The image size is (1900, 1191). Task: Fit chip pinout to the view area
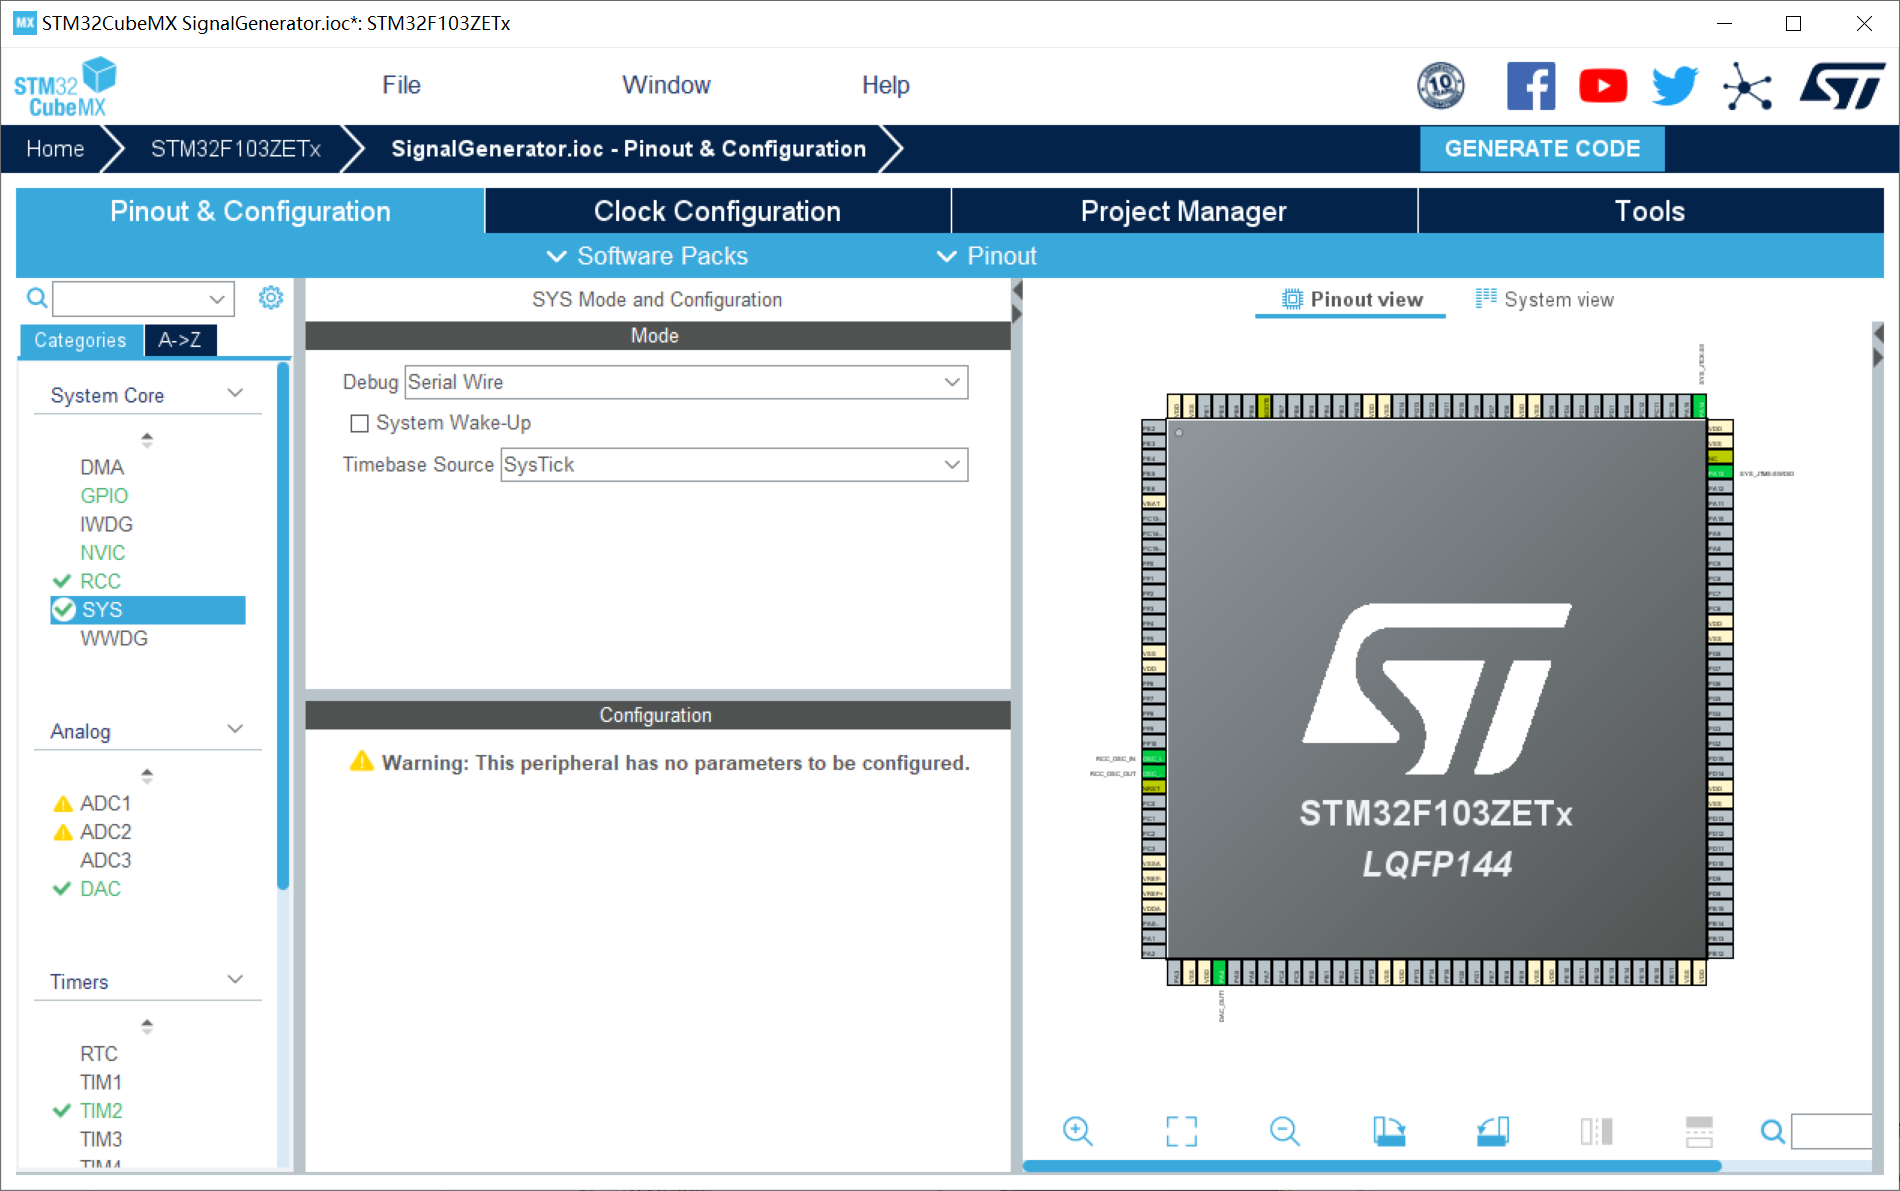tap(1181, 1131)
